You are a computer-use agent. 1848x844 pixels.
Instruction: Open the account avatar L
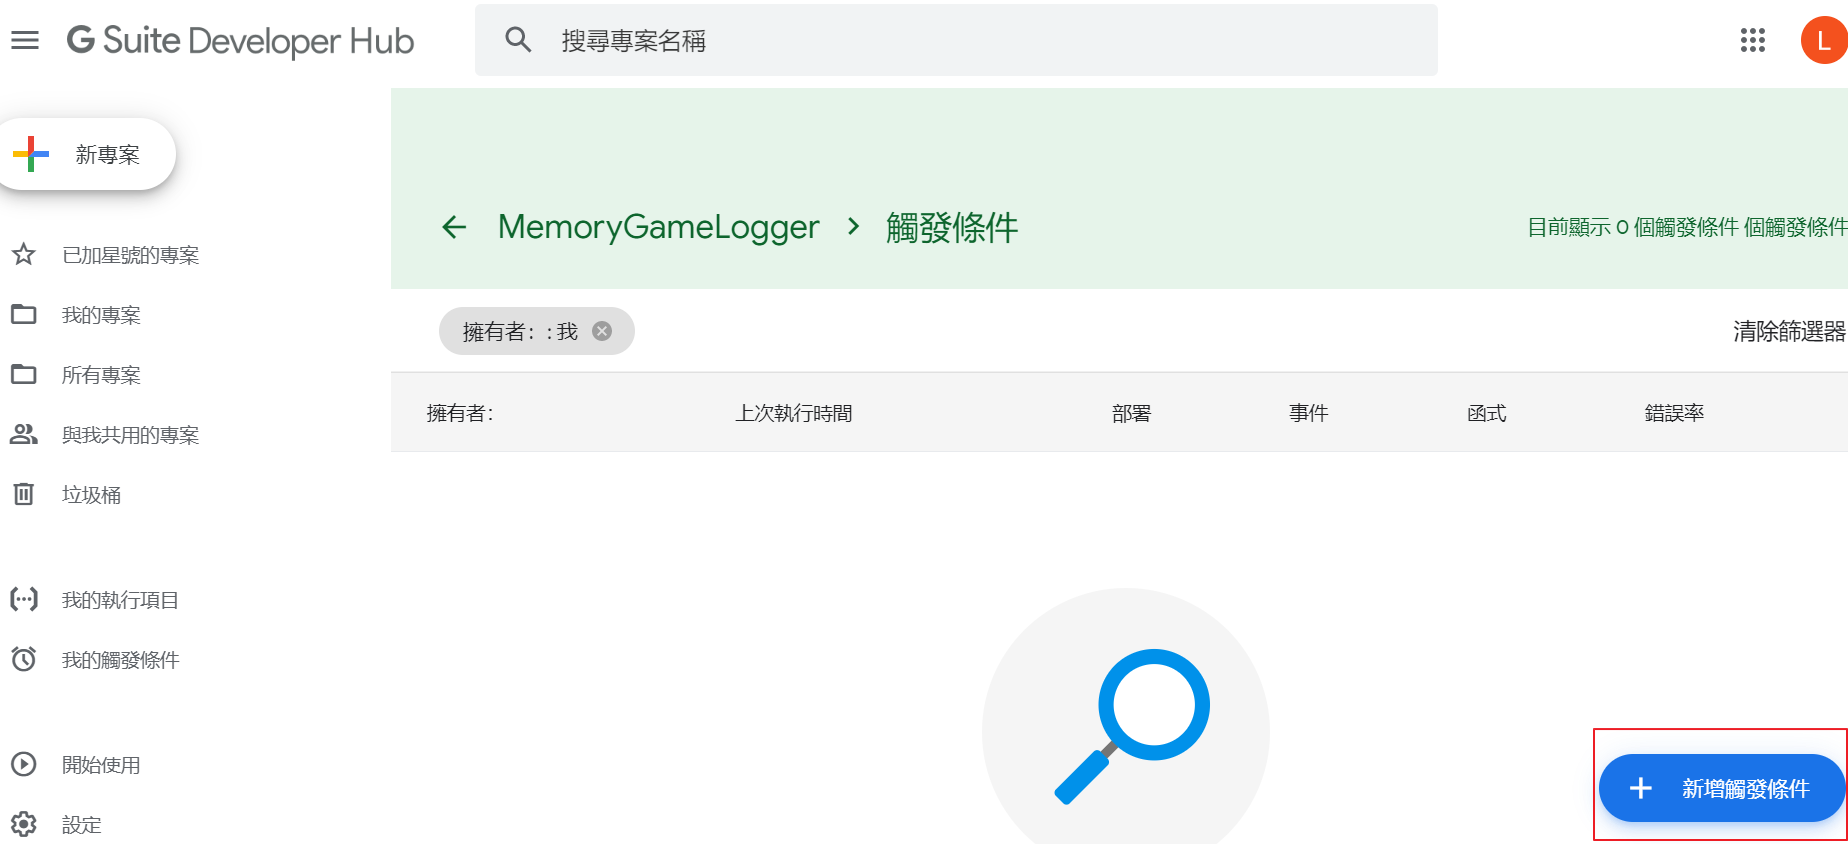click(x=1824, y=40)
